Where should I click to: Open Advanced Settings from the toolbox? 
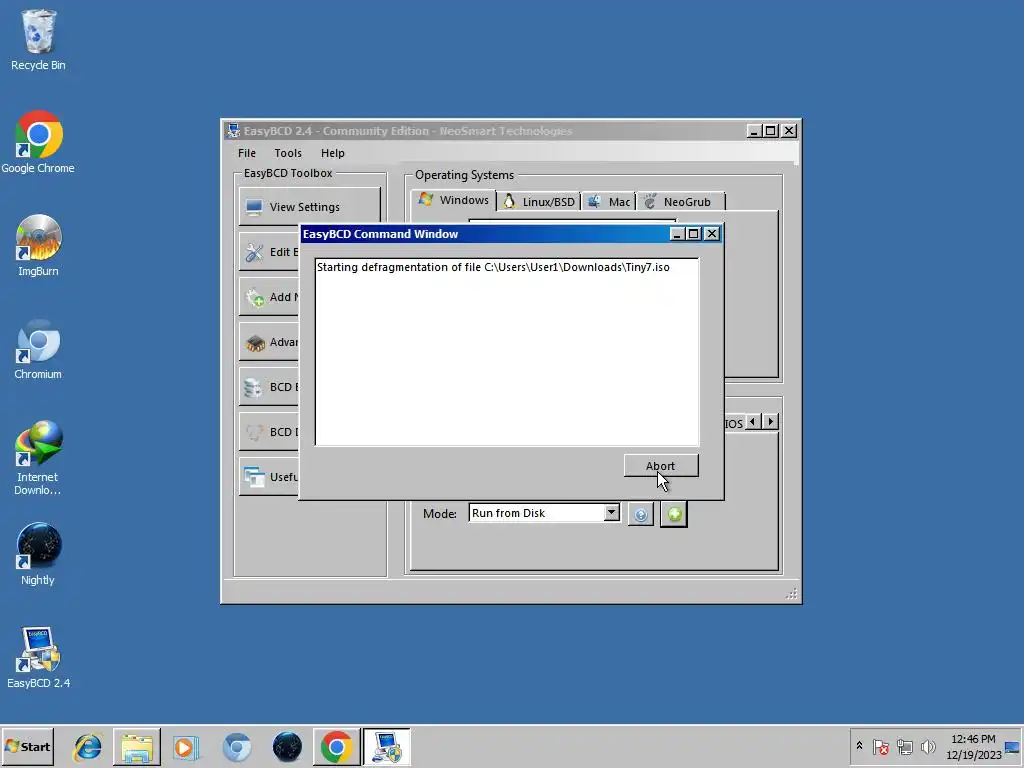pyautogui.click(x=269, y=342)
